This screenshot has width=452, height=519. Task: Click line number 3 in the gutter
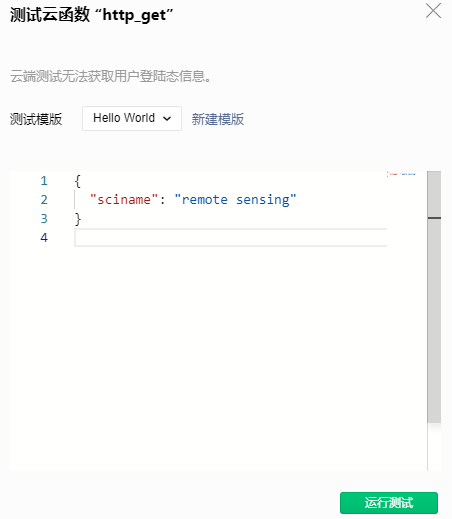44,219
